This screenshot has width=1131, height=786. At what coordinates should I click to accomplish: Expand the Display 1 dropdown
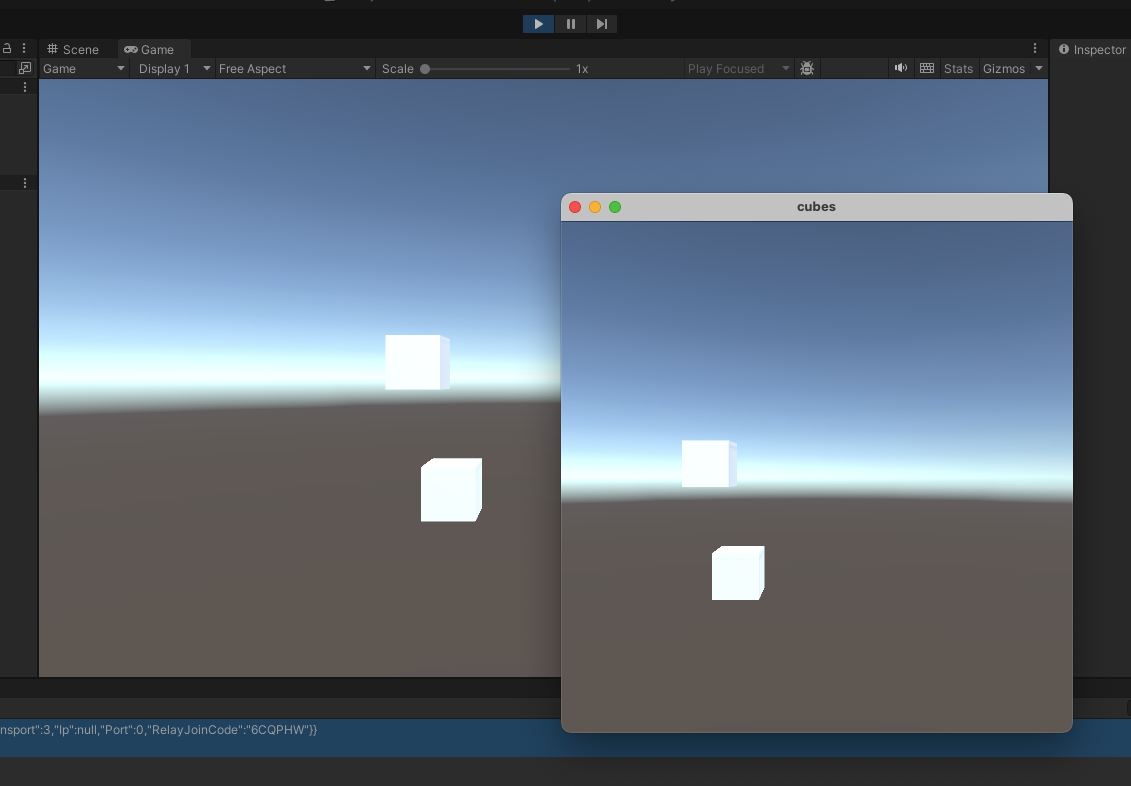(175, 69)
